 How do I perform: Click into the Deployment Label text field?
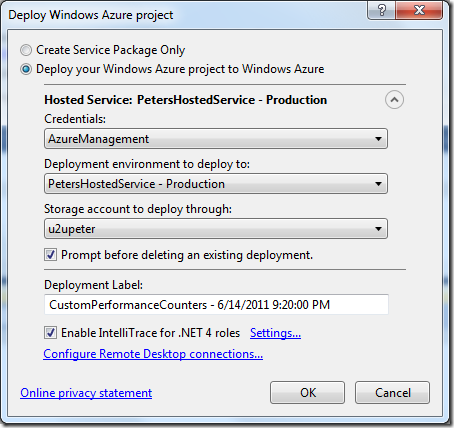click(216, 304)
